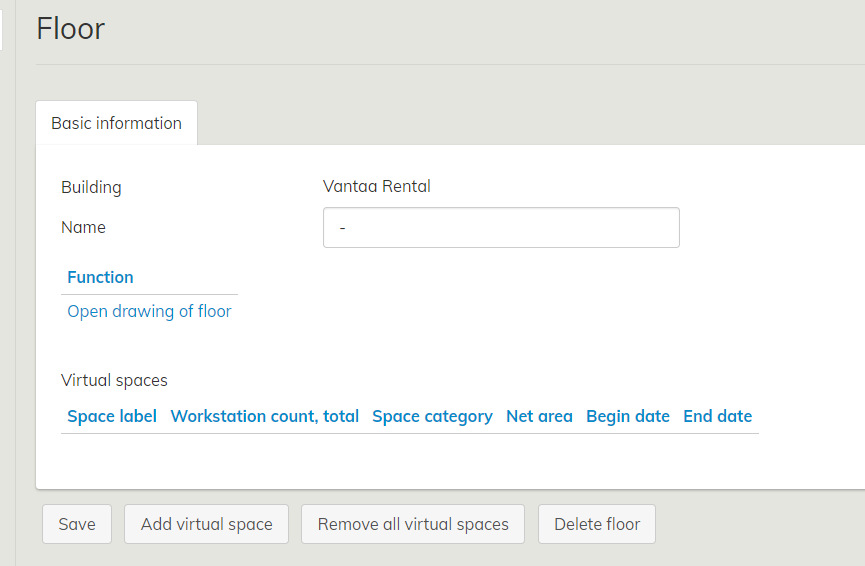Sort by Net area column
The image size is (865, 566).
click(x=539, y=416)
